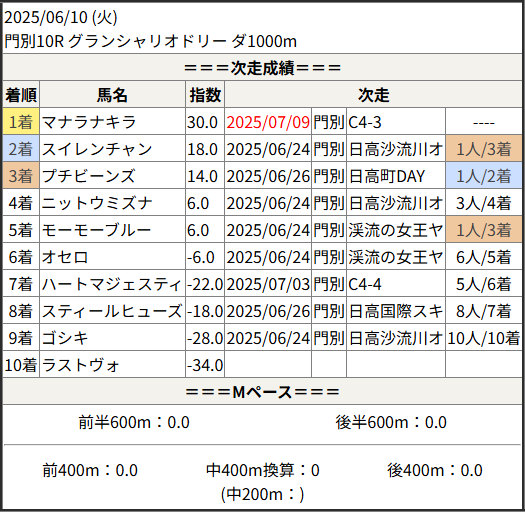The width and height of the screenshot is (525, 512).
Task: Select the スイレンチャン row name
Action: coord(97,149)
